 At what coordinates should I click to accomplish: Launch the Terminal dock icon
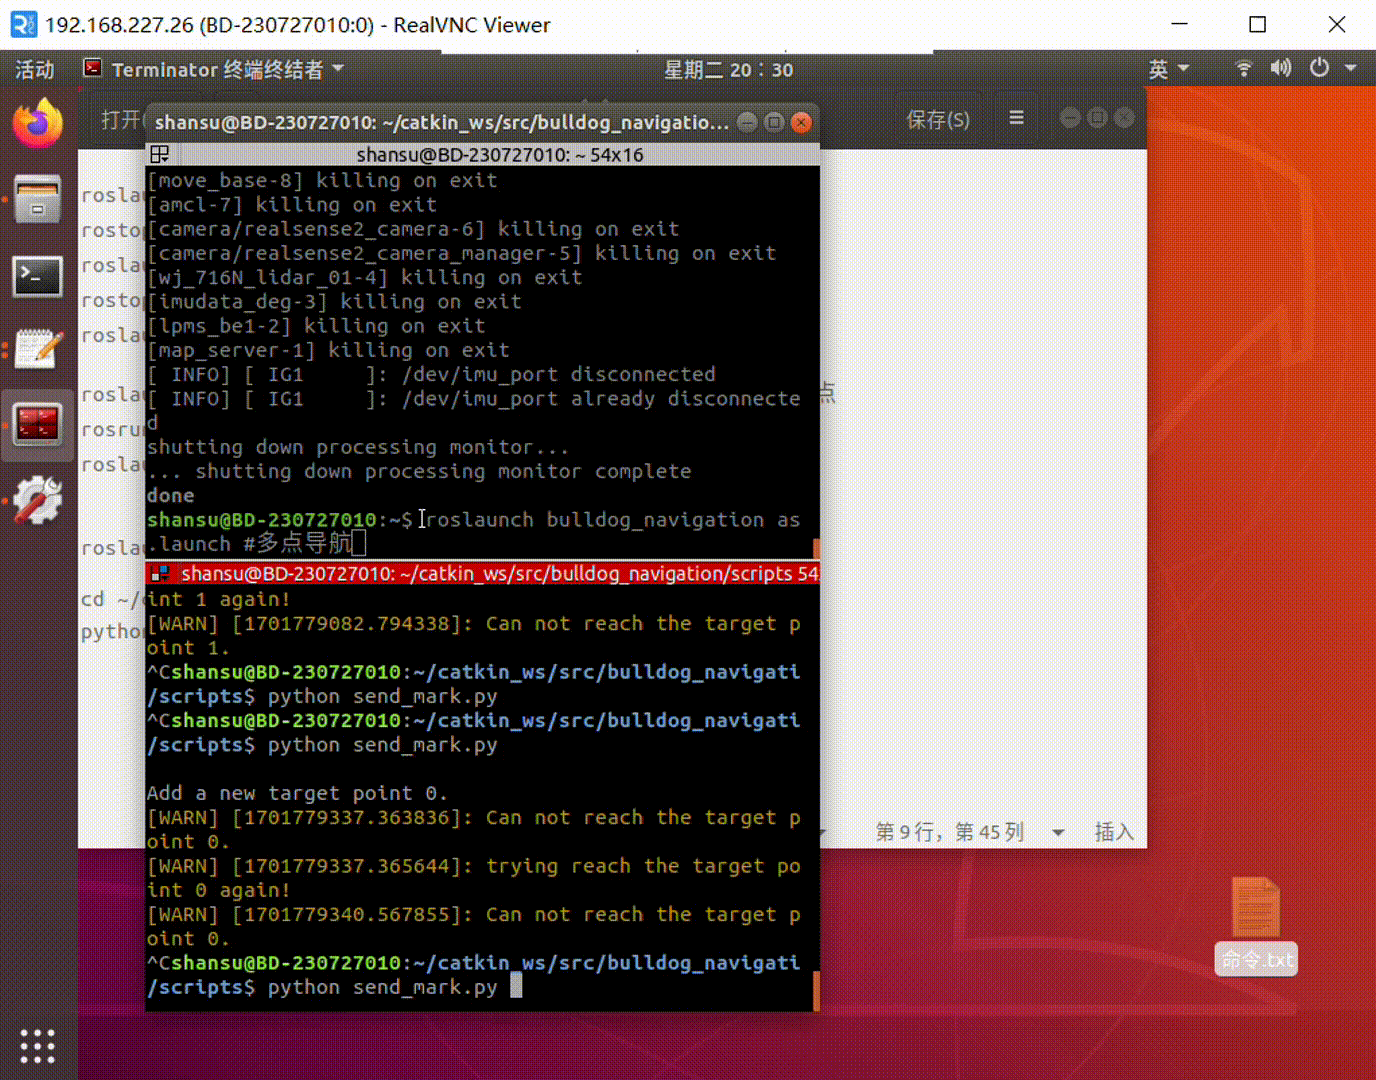click(37, 276)
